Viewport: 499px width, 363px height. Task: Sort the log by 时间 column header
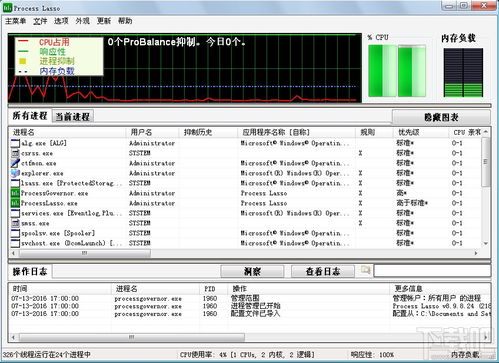tap(60, 288)
